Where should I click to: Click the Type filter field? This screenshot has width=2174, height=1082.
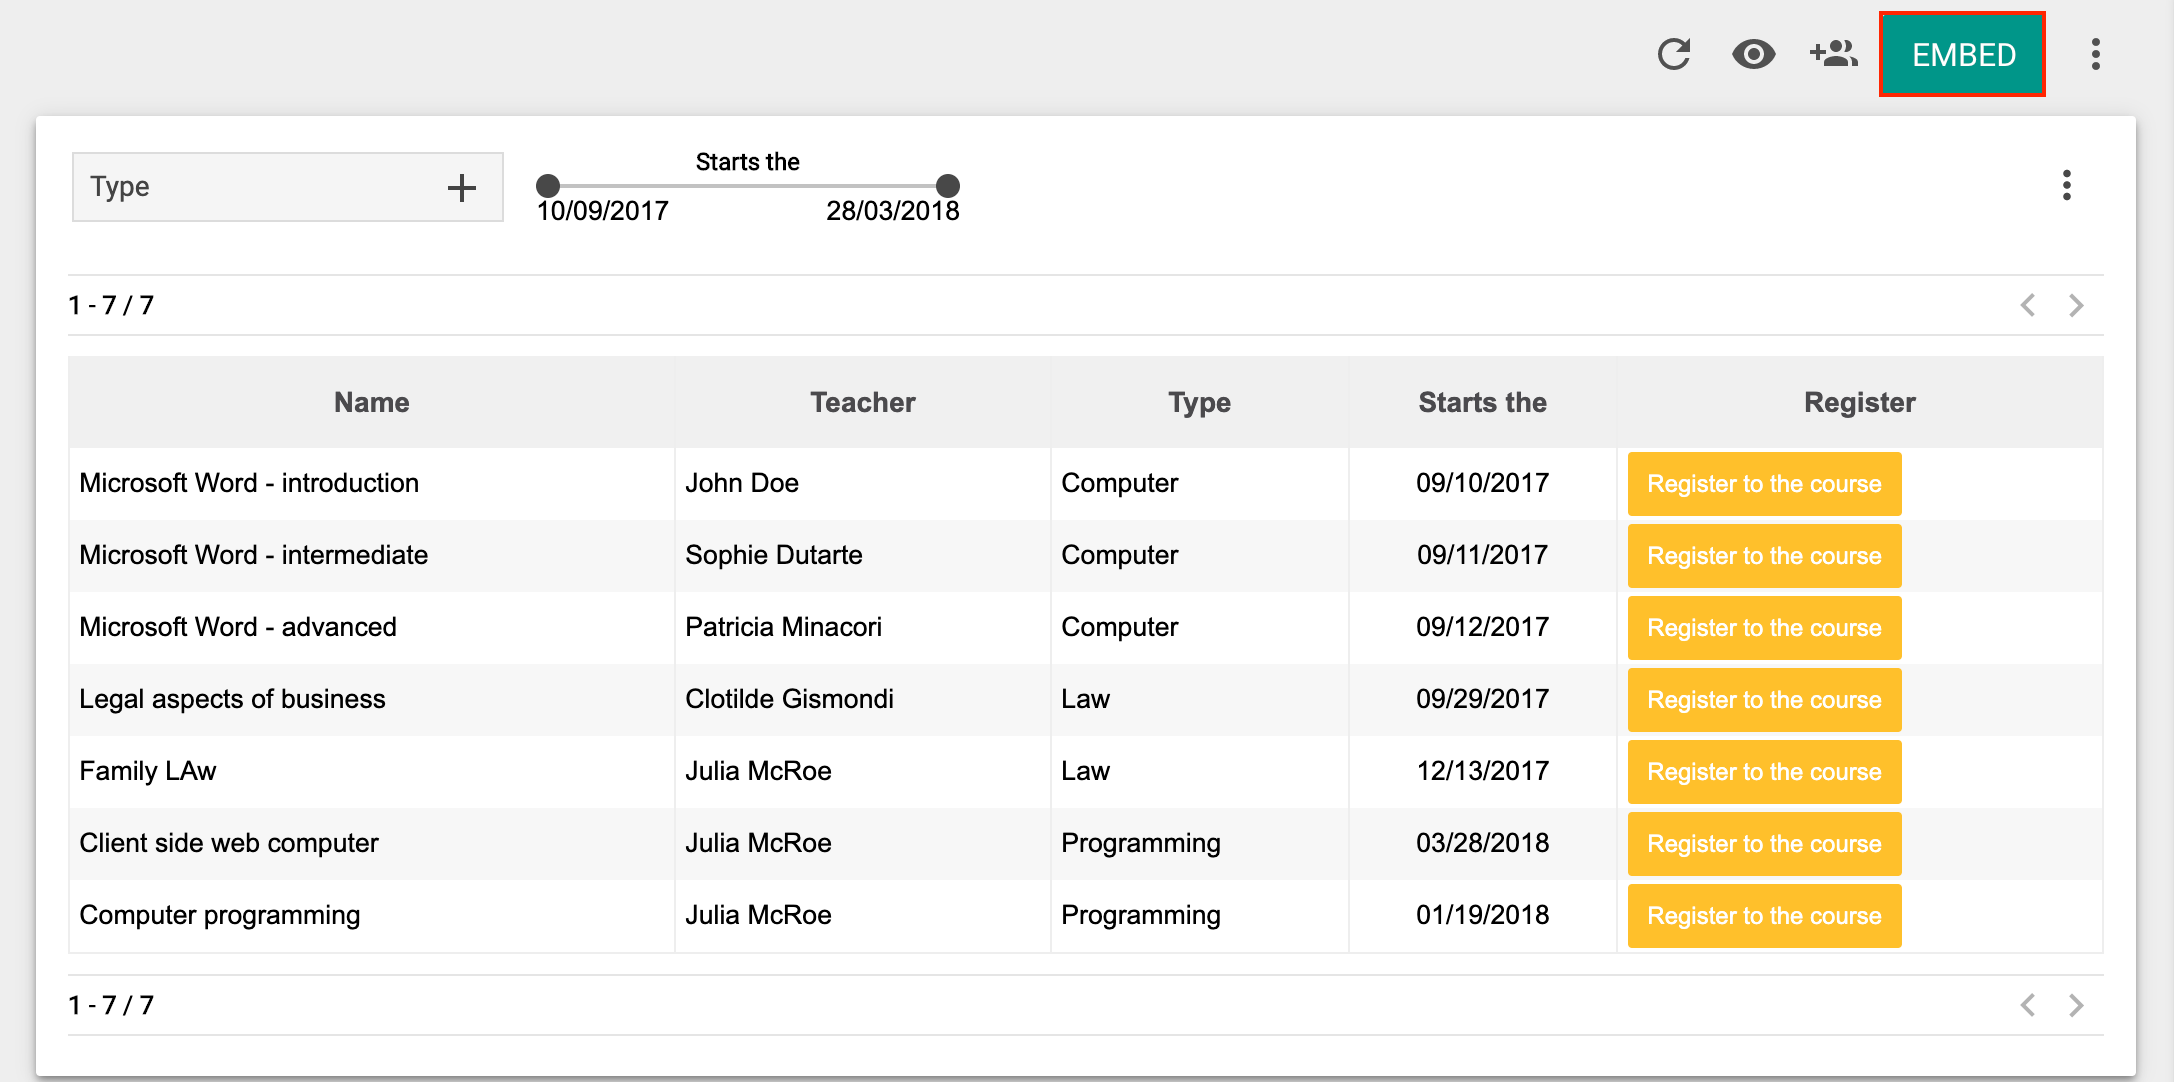pyautogui.click(x=288, y=187)
